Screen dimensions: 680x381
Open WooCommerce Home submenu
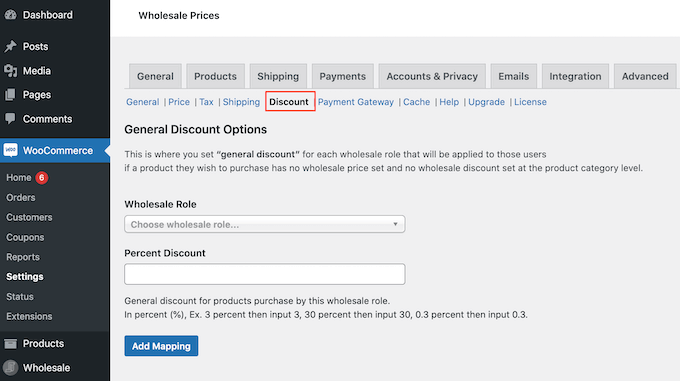click(x=19, y=178)
